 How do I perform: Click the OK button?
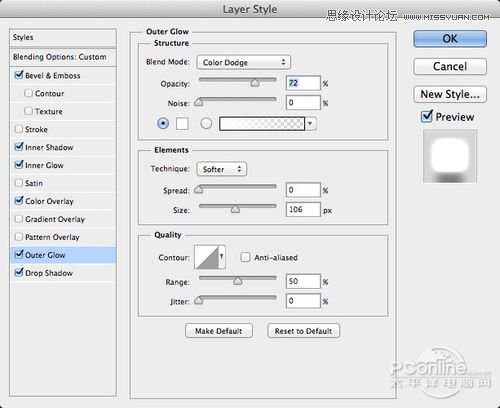point(450,39)
